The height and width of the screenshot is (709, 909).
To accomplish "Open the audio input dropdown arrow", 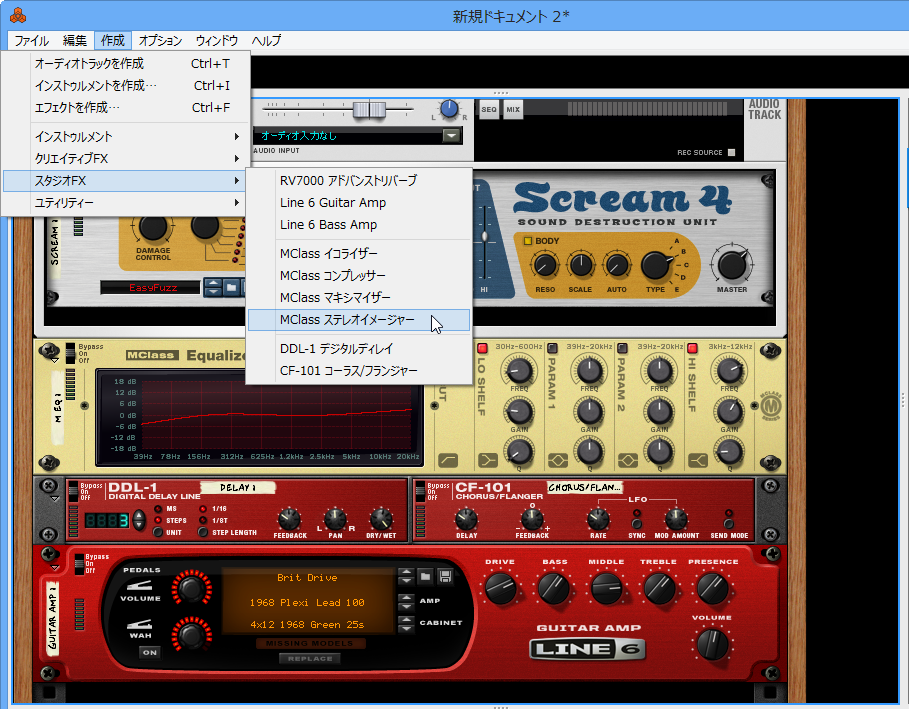I will pos(452,136).
